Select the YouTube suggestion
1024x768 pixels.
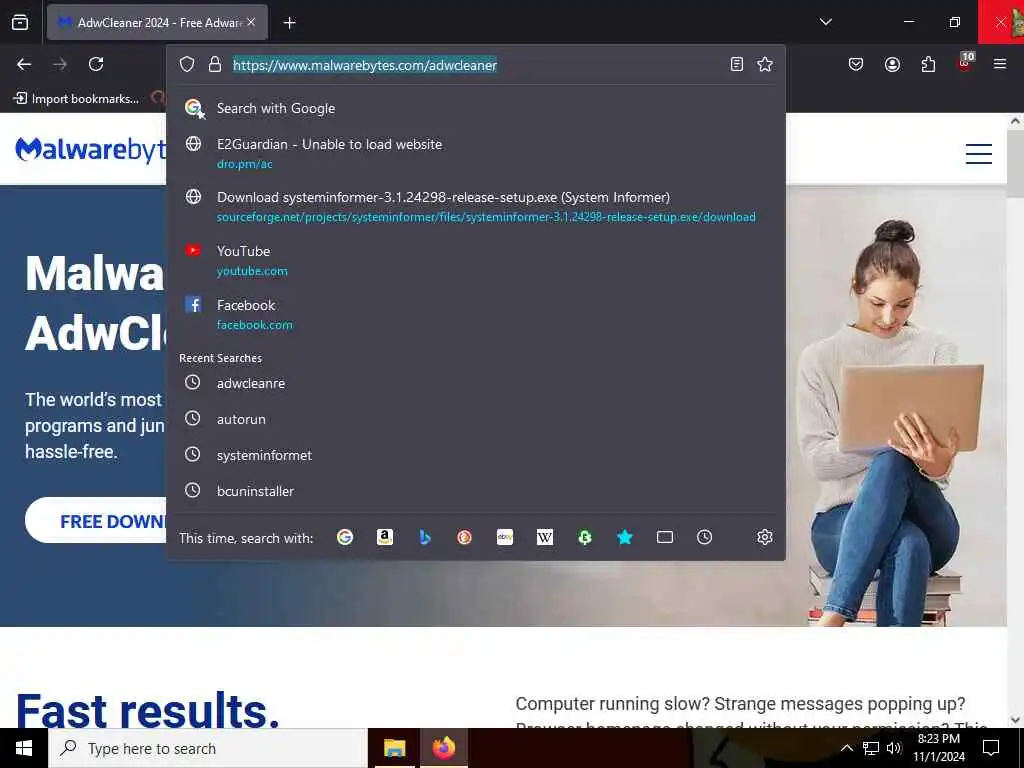475,261
